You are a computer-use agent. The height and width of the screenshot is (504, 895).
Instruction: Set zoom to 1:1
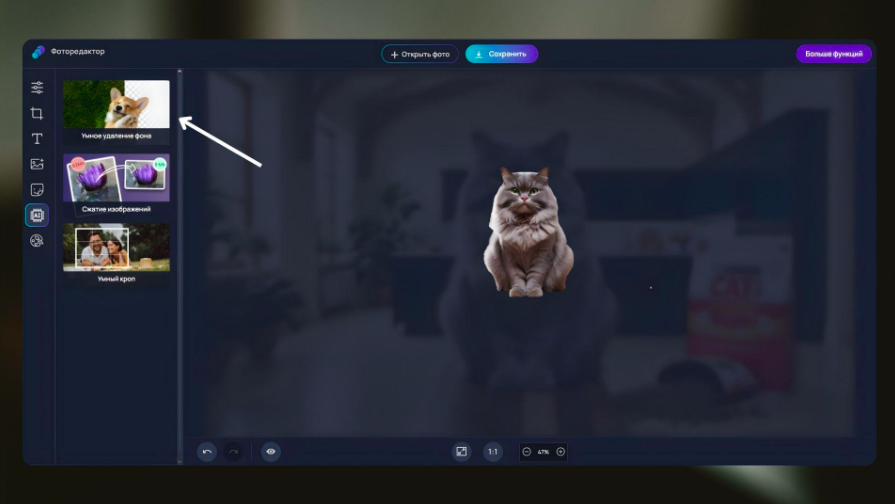coord(493,451)
